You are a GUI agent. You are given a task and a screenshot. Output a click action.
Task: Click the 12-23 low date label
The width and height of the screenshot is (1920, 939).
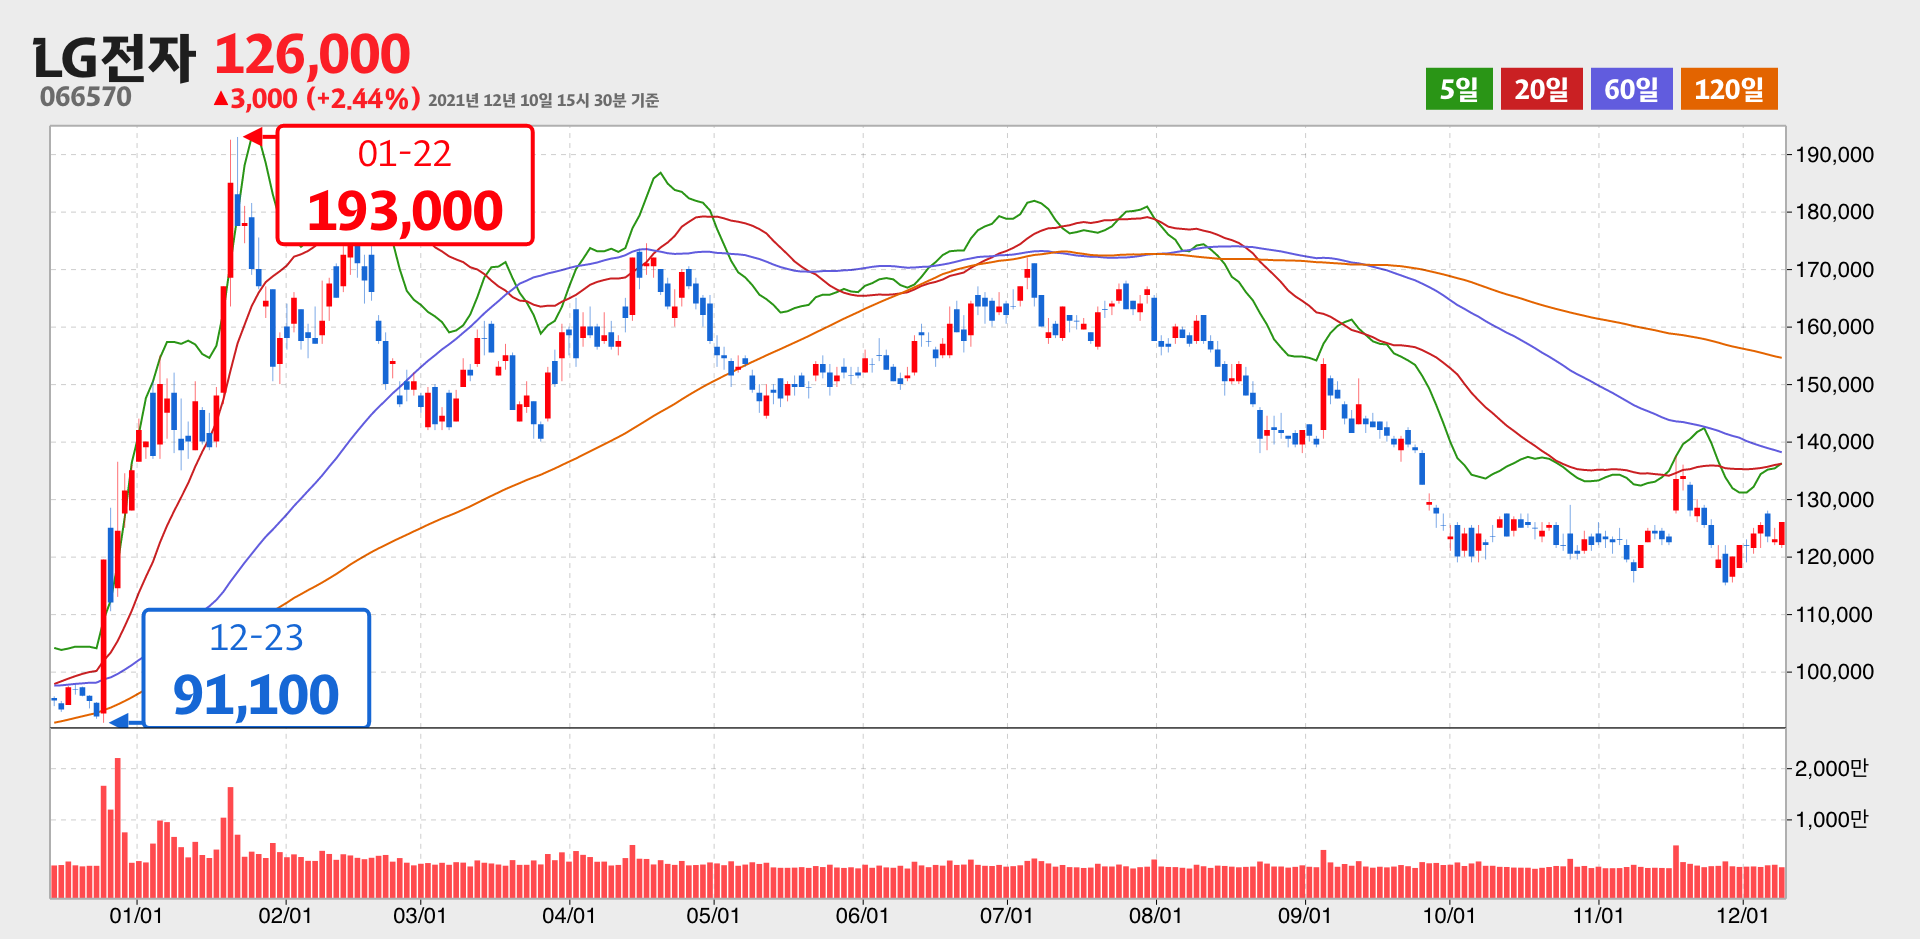[256, 637]
